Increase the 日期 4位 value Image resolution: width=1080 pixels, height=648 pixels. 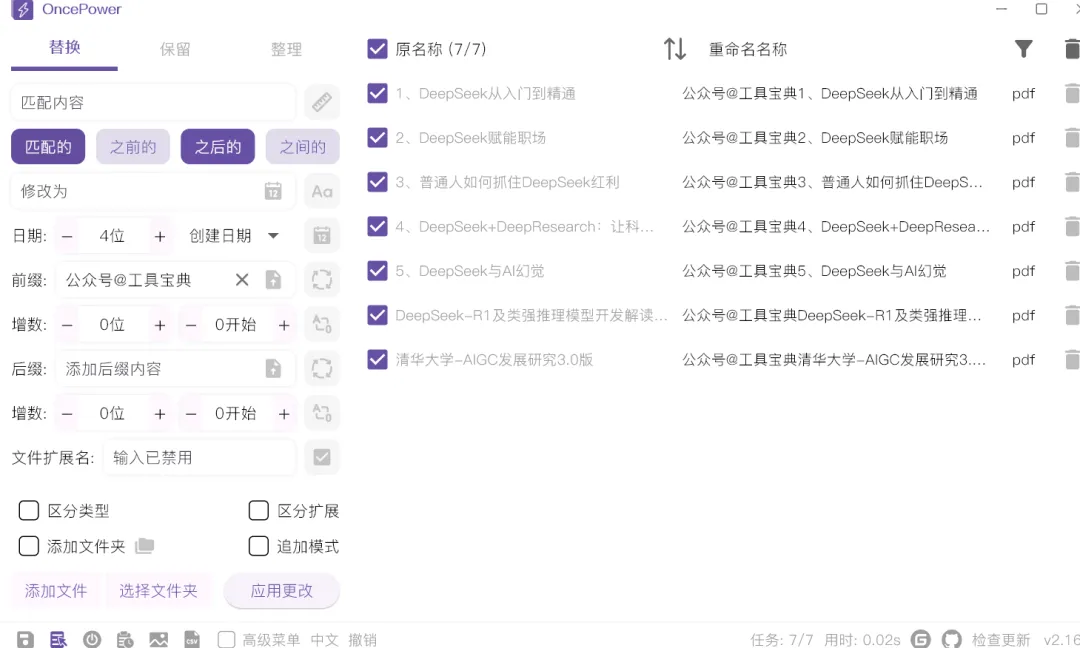(160, 236)
